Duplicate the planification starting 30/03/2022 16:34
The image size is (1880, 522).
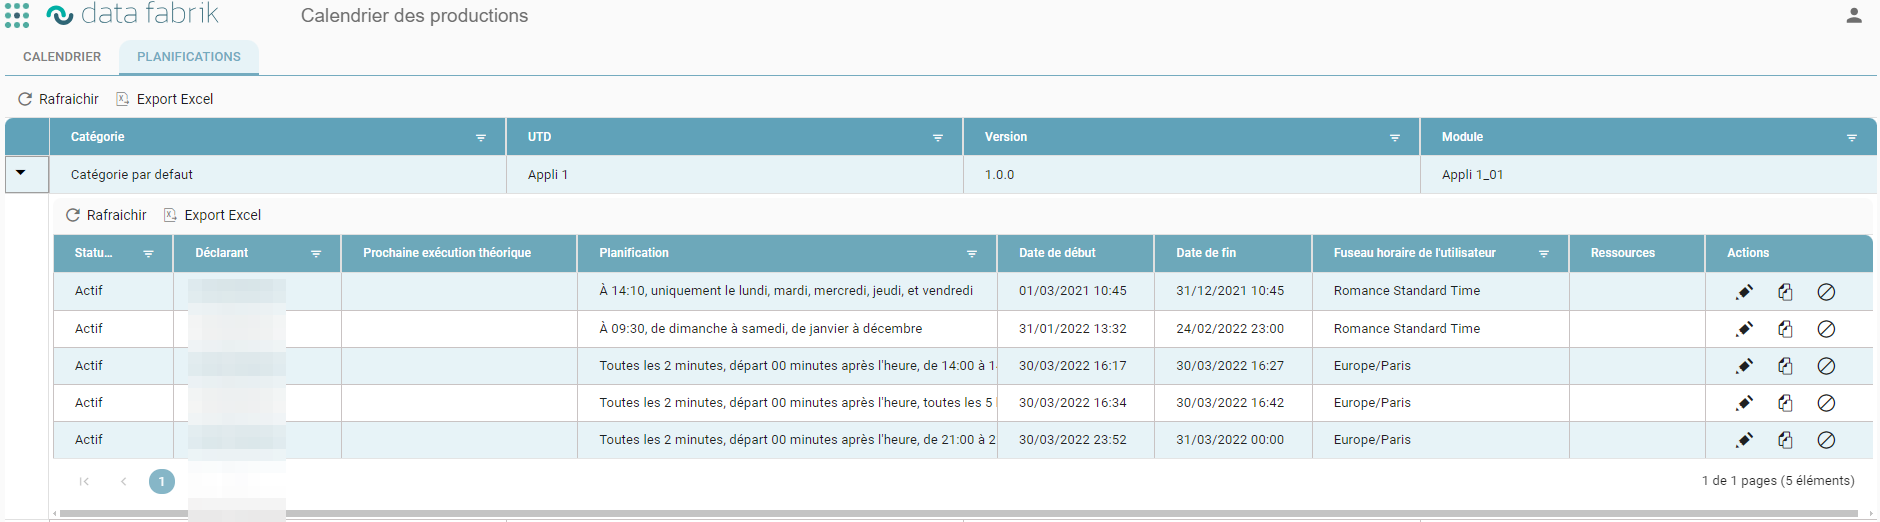click(1785, 403)
